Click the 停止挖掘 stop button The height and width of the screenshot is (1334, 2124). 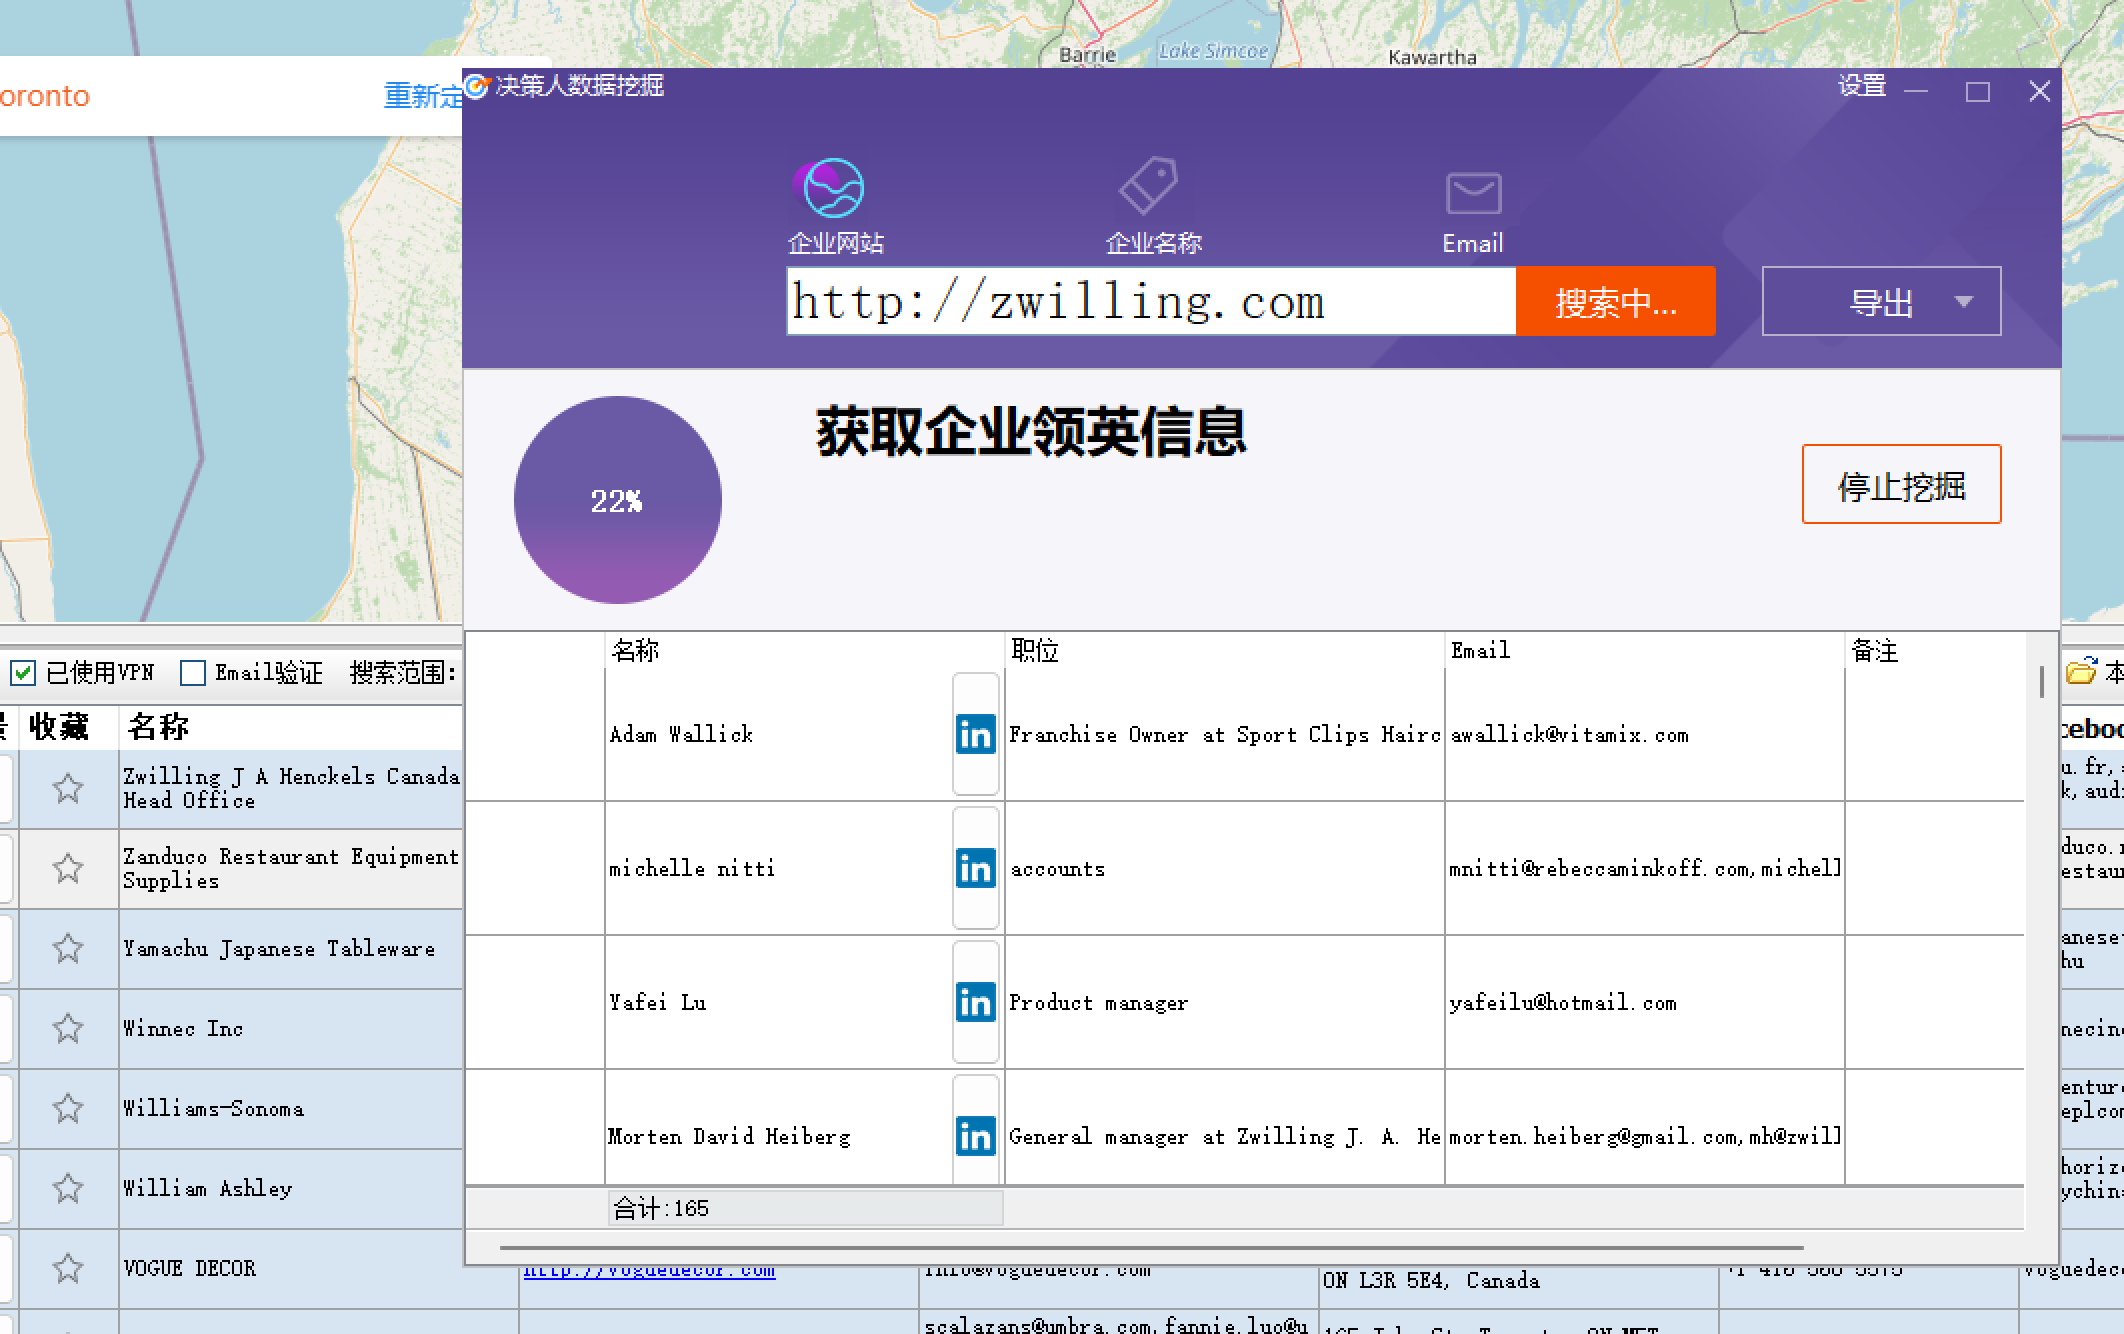coord(1901,484)
